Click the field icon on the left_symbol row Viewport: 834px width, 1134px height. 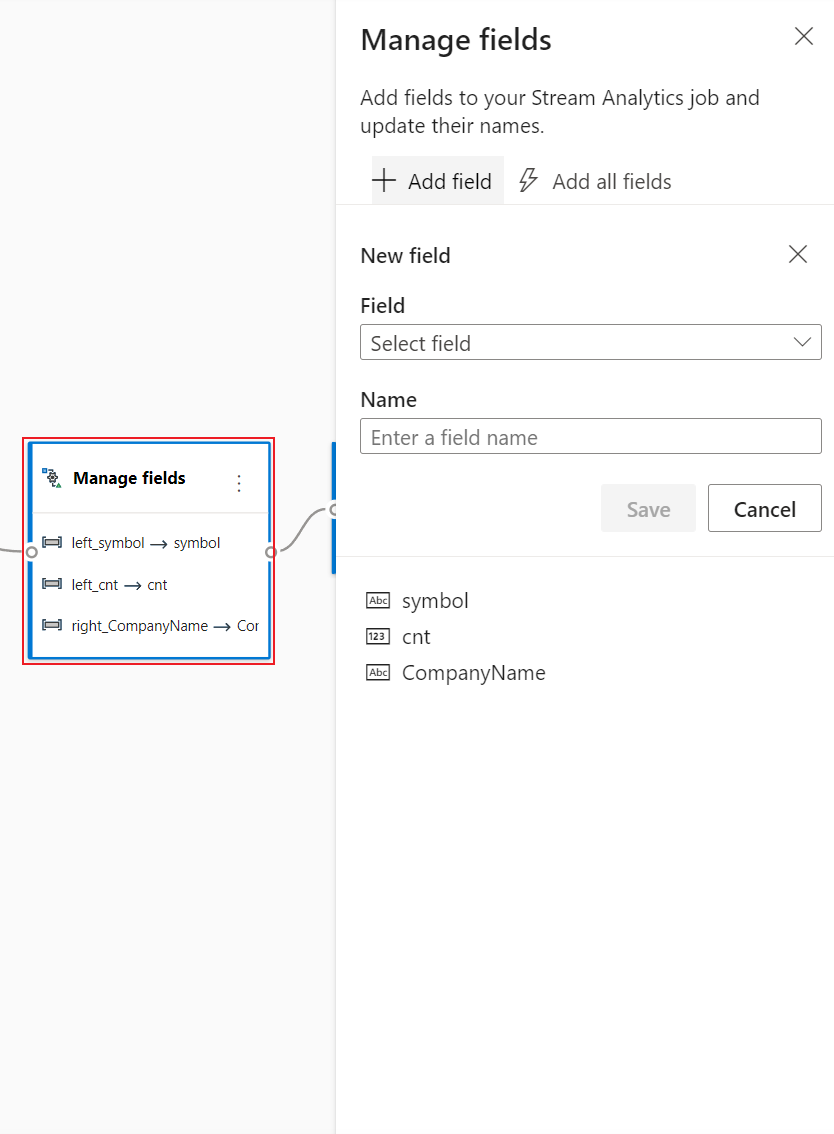(x=51, y=542)
